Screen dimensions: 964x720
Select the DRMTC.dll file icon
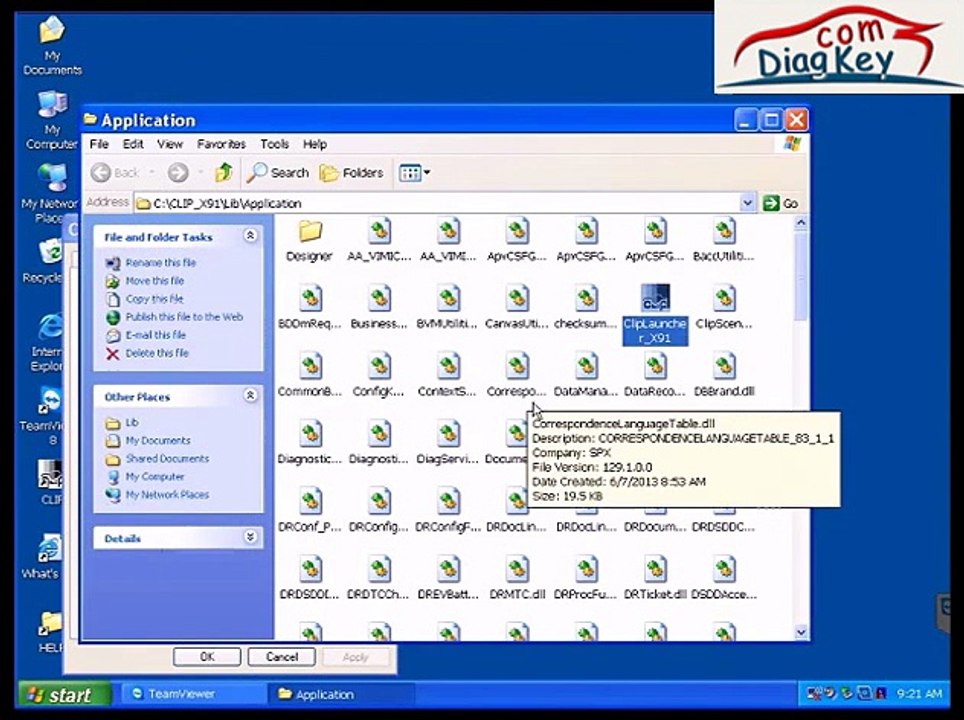click(518, 569)
